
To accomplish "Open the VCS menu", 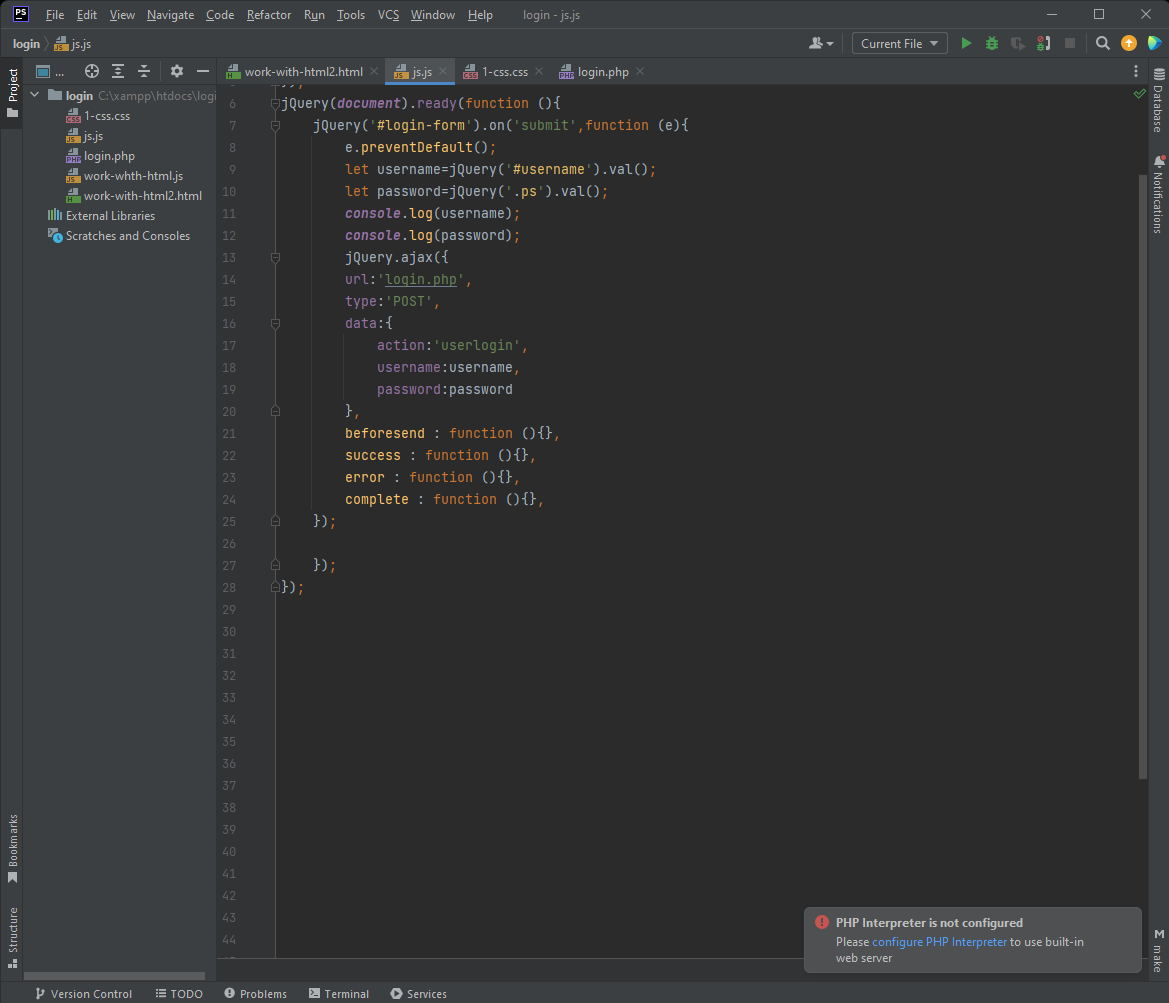I will point(388,15).
